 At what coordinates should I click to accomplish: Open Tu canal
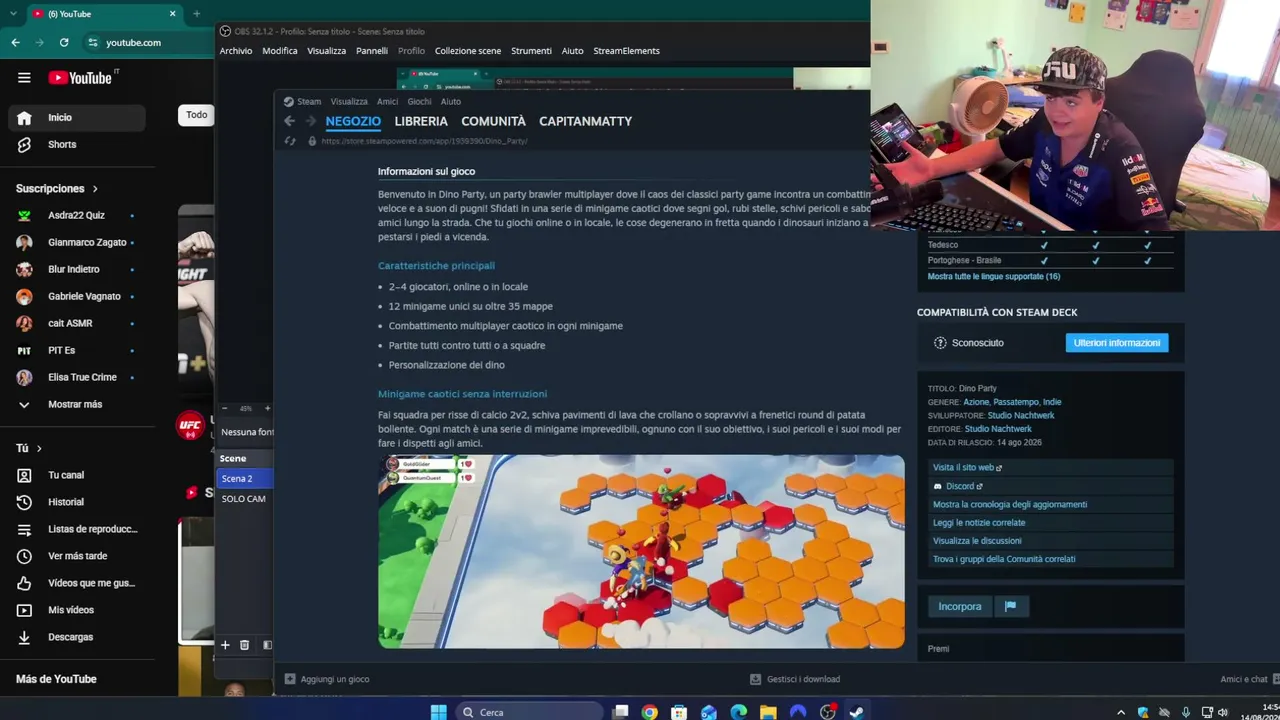pos(77,475)
